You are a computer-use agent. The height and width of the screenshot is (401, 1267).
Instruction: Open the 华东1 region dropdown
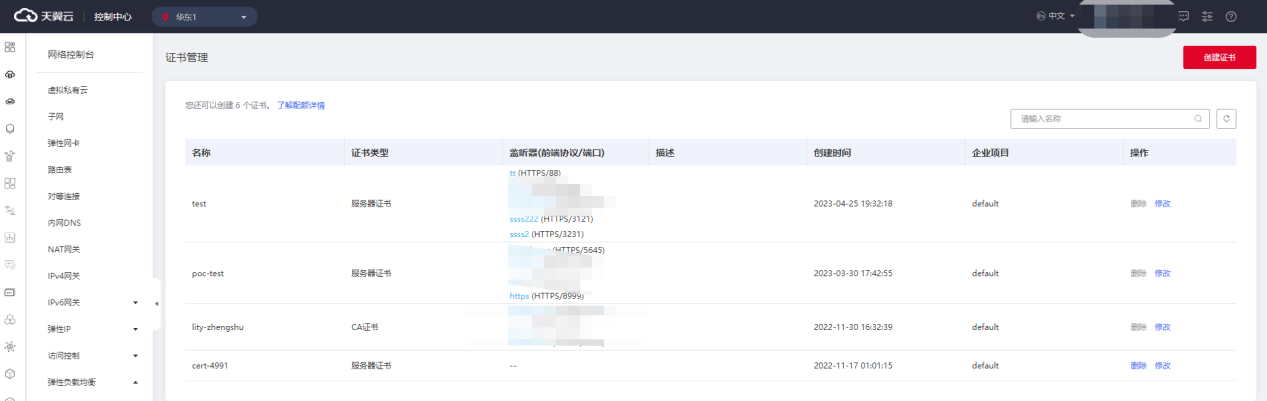click(204, 17)
